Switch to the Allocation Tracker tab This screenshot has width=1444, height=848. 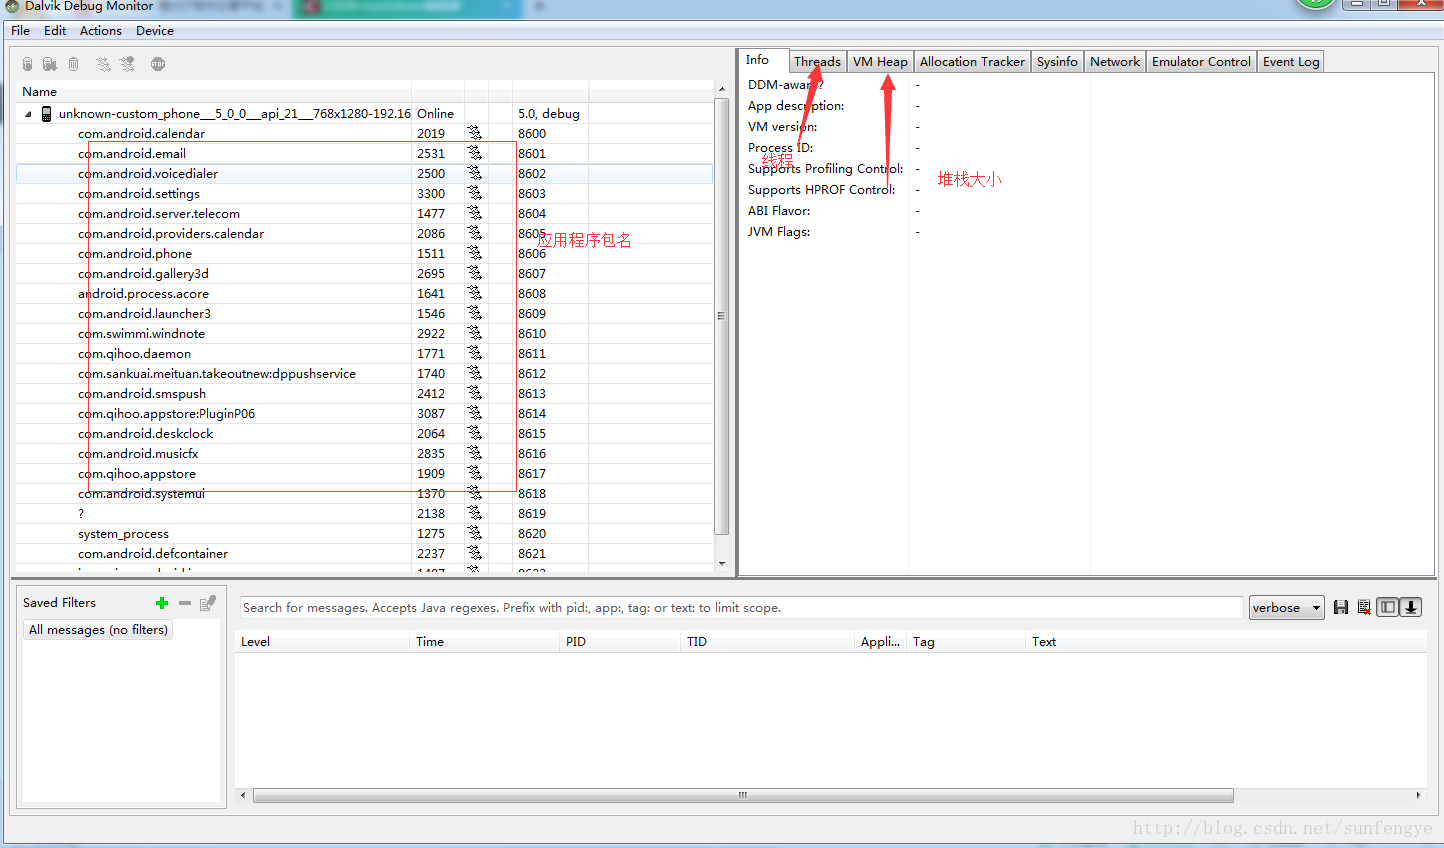pyautogui.click(x=972, y=62)
